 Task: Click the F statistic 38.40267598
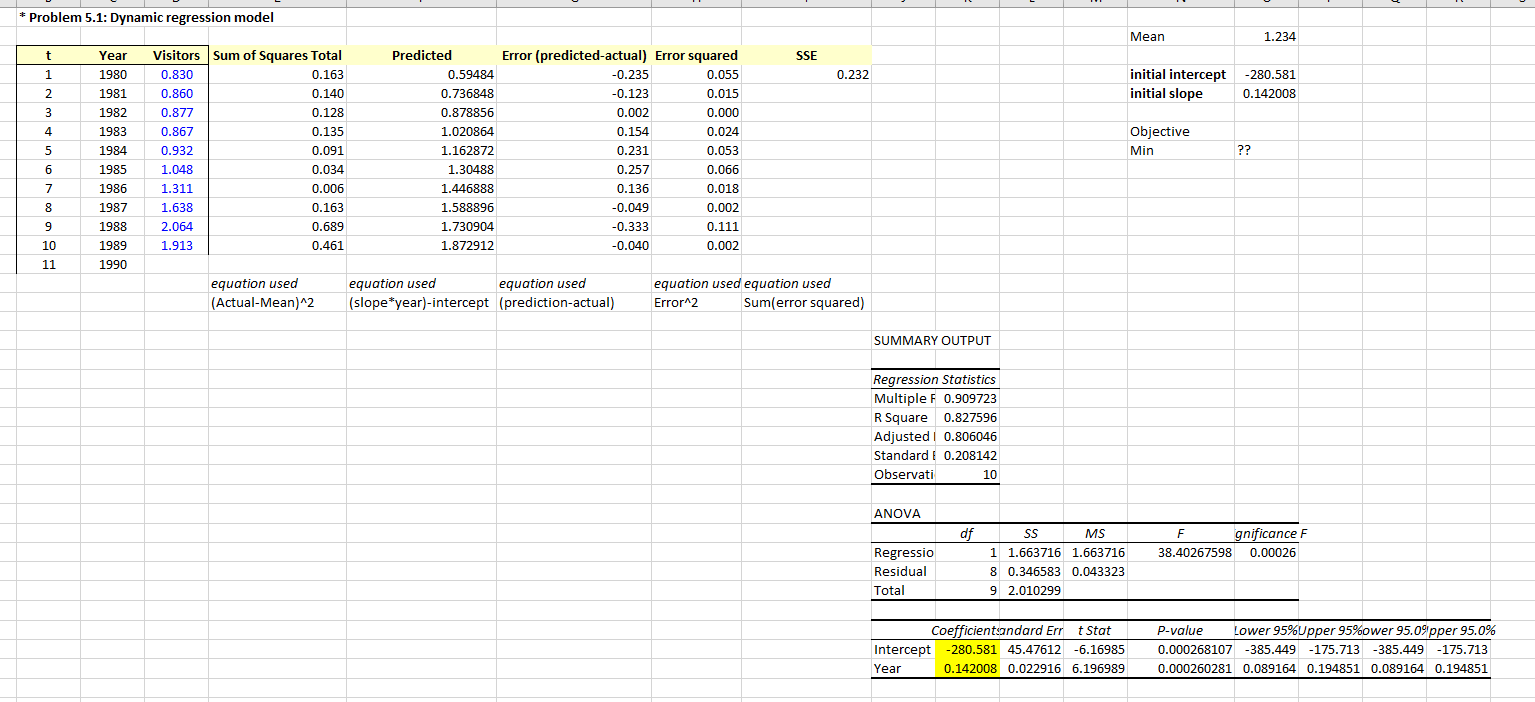(1196, 552)
